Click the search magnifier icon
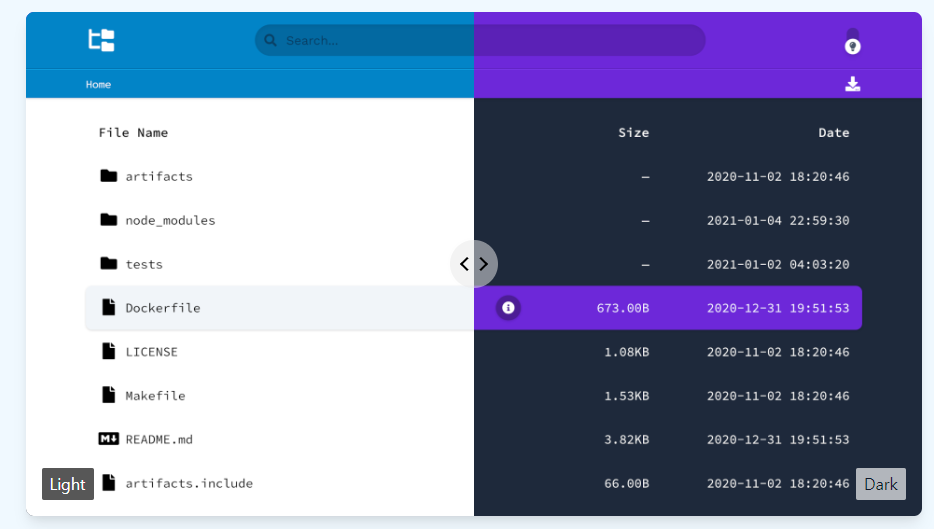 [270, 41]
